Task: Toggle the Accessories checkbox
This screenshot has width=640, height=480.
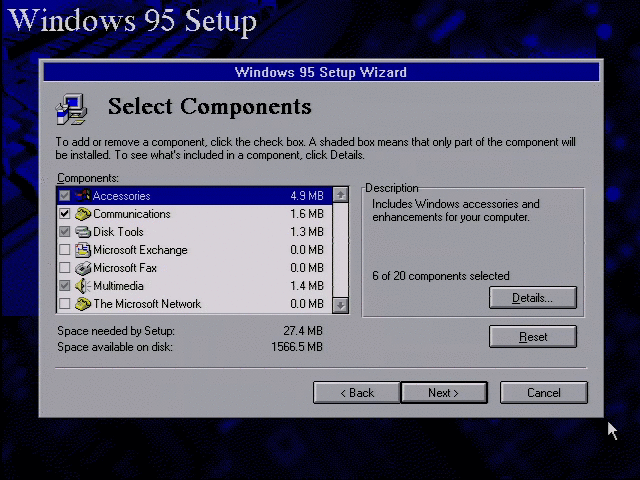Action: tap(64, 196)
